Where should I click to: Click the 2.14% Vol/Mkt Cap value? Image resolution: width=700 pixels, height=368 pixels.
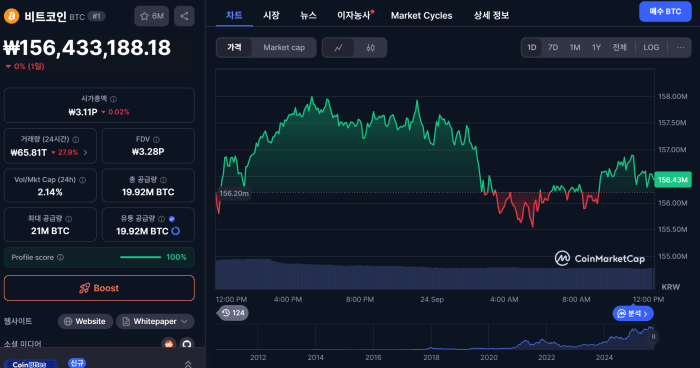click(50, 192)
